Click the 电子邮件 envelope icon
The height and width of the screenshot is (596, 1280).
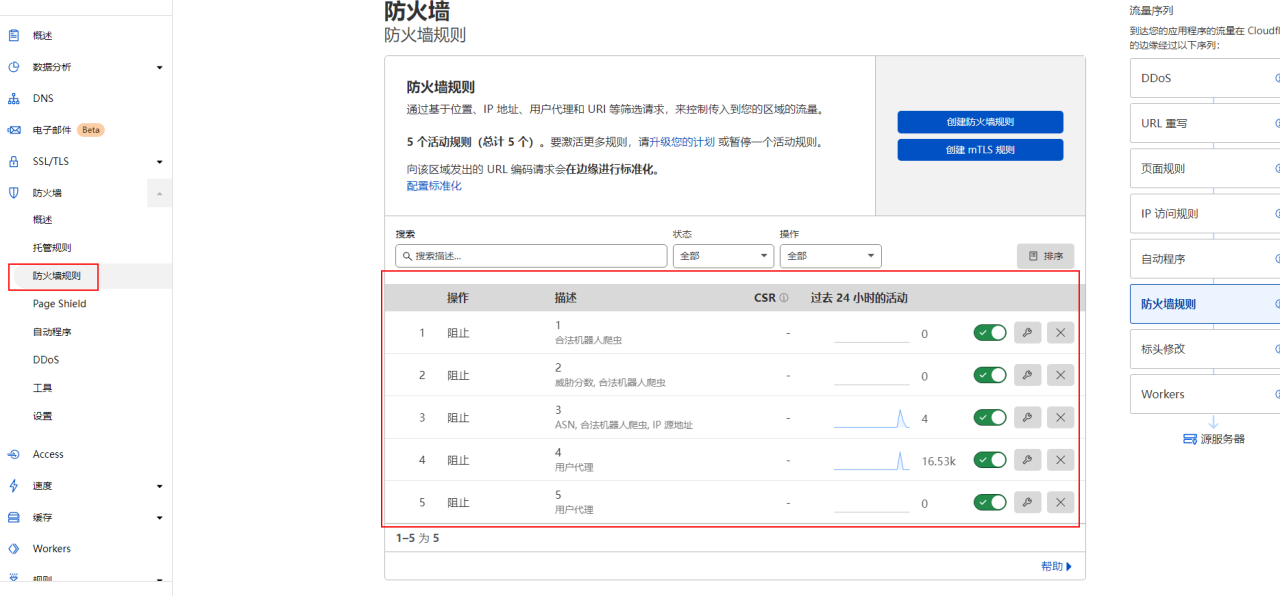pyautogui.click(x=14, y=130)
